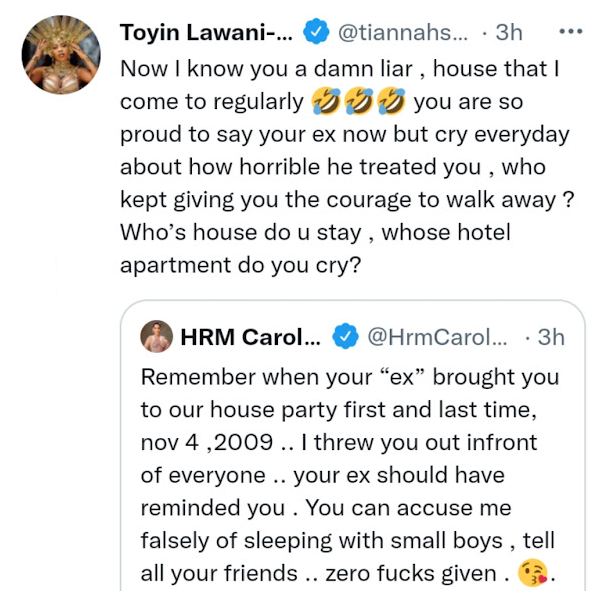This screenshot has height=591, width=600.
Task: Open Toyin Lawani's profile picture
Action: [61, 55]
